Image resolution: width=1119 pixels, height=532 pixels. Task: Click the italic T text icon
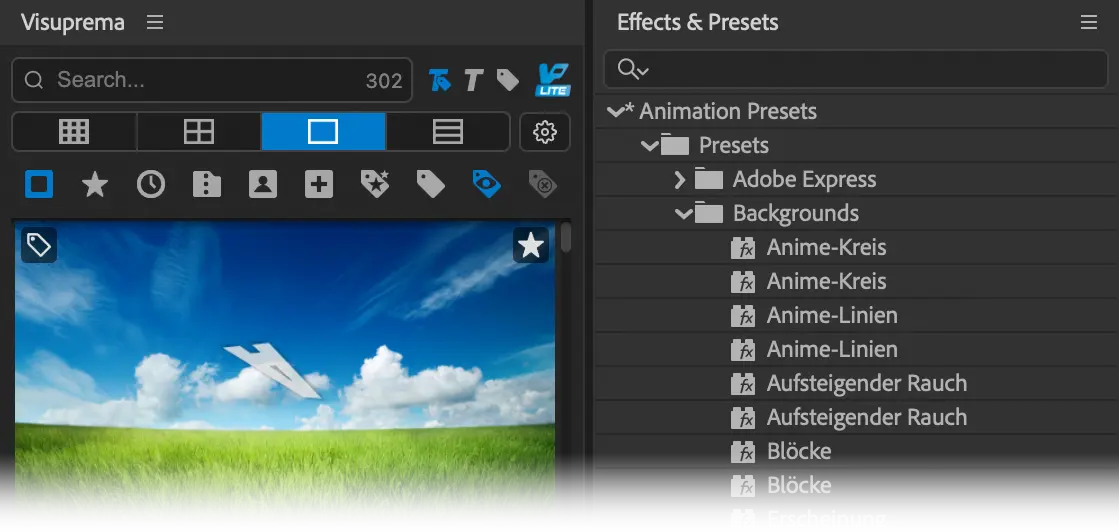point(474,81)
